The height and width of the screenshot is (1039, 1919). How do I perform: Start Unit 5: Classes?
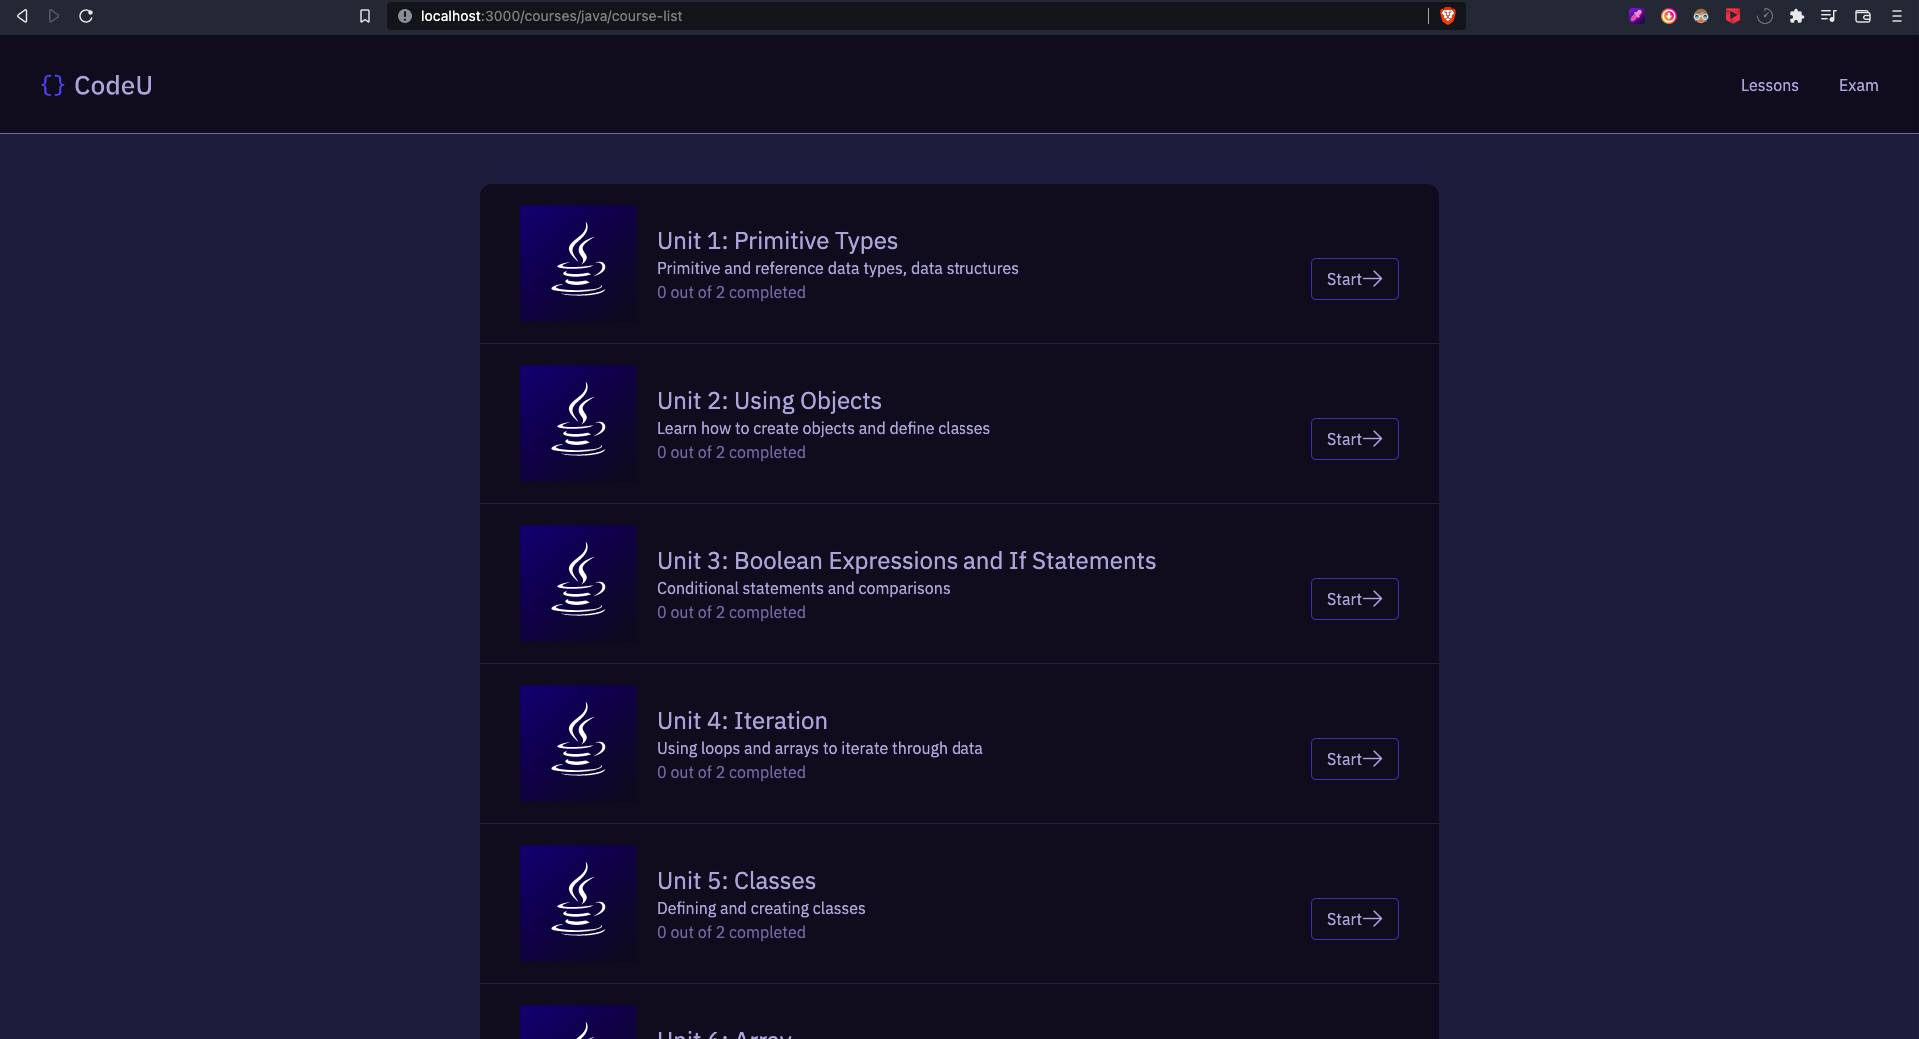pos(1354,919)
